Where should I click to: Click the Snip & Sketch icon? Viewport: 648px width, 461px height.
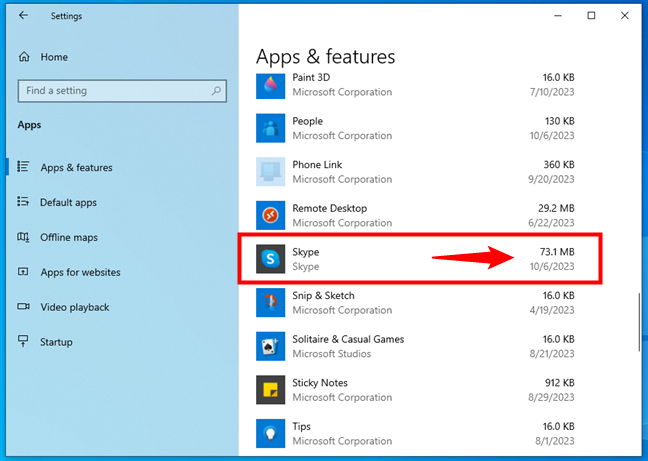[x=271, y=302]
